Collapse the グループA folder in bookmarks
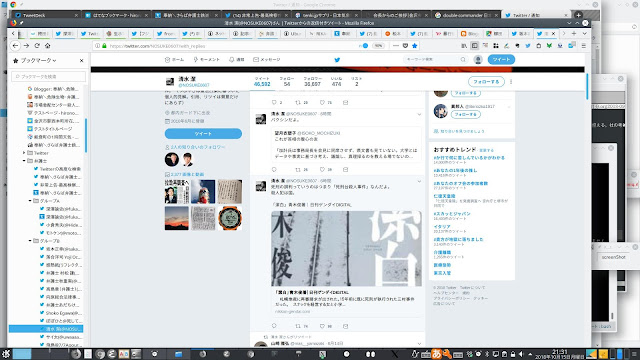This screenshot has width=640, height=360. (x=30, y=201)
